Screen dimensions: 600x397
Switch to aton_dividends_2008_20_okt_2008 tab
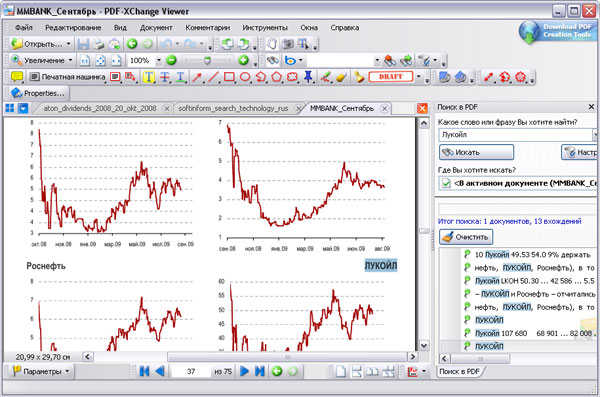[100, 108]
